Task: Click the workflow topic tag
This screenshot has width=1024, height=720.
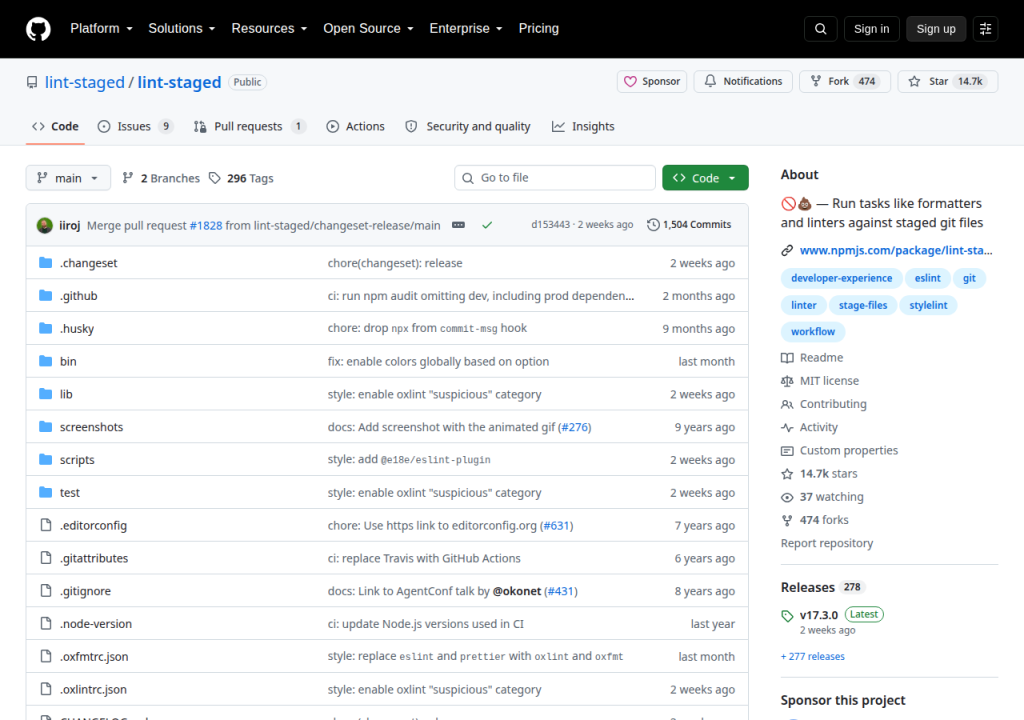Action: [x=812, y=332]
